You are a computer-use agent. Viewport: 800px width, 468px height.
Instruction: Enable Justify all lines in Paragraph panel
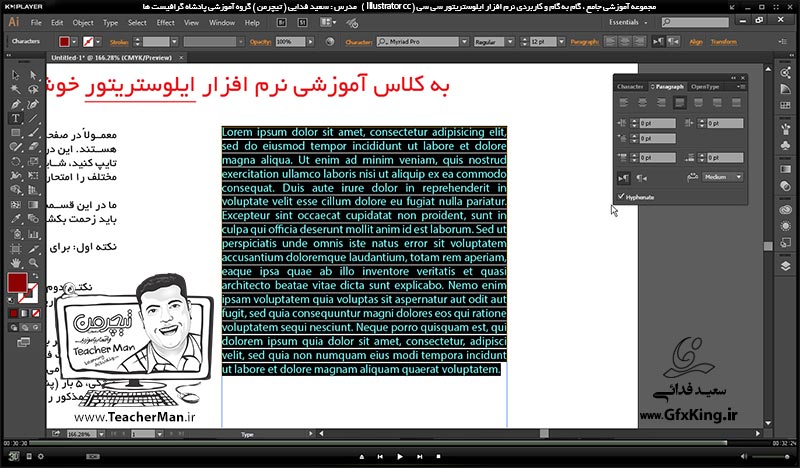coord(736,103)
